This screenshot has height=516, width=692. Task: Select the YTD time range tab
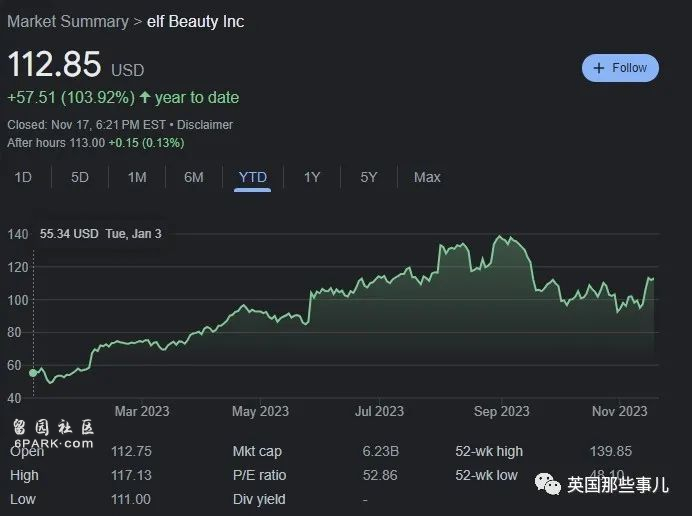click(x=252, y=177)
